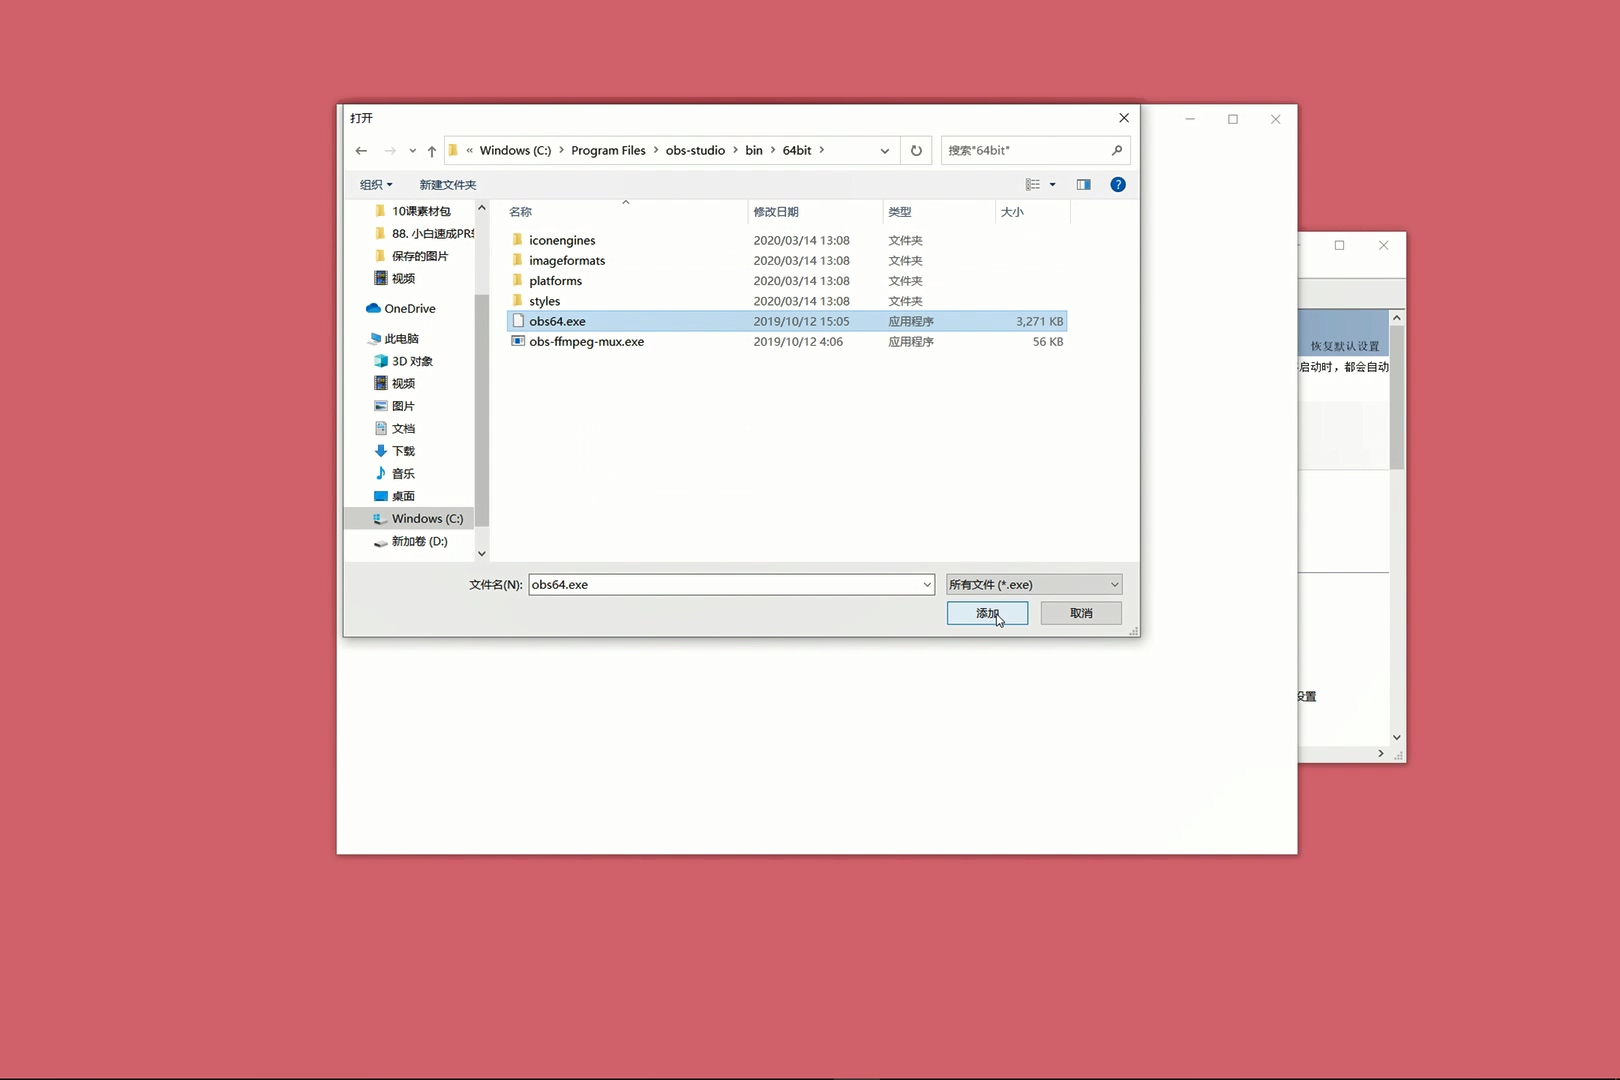Viewport: 1620px width, 1080px height.
Task: Select bin in breadcrumb path
Action: click(x=754, y=151)
